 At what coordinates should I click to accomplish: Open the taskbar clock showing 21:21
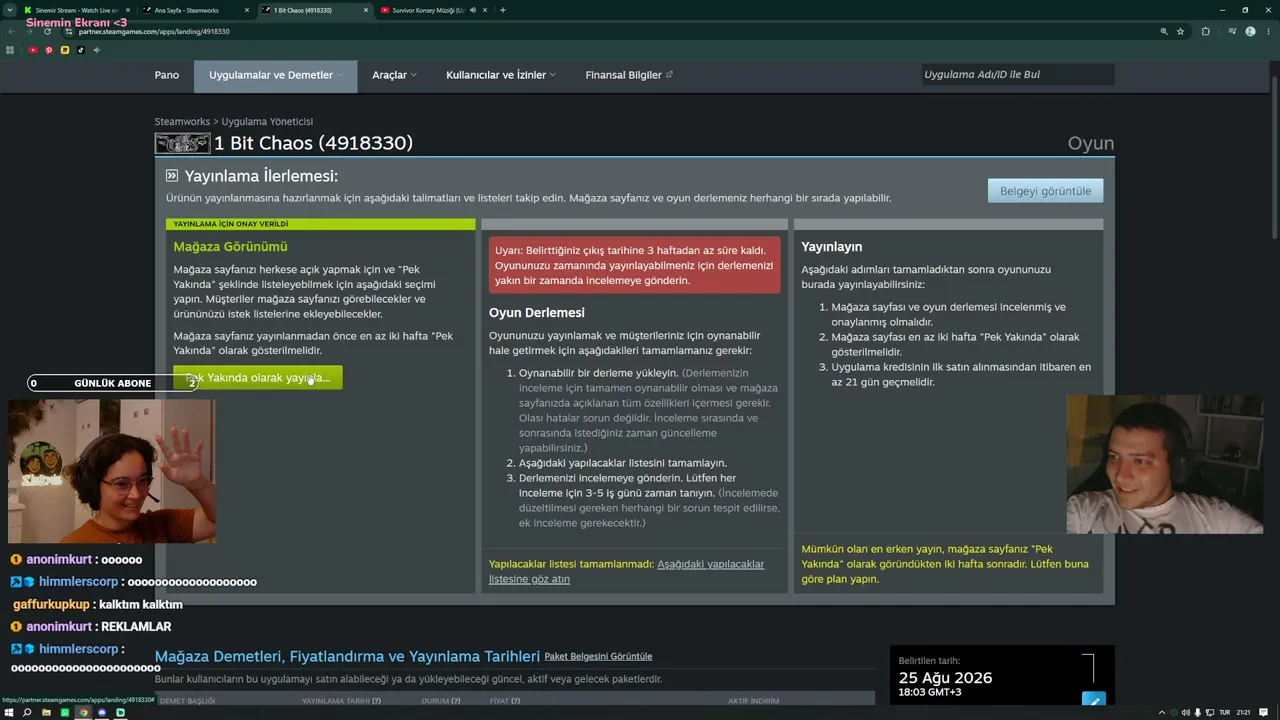pyautogui.click(x=1244, y=712)
